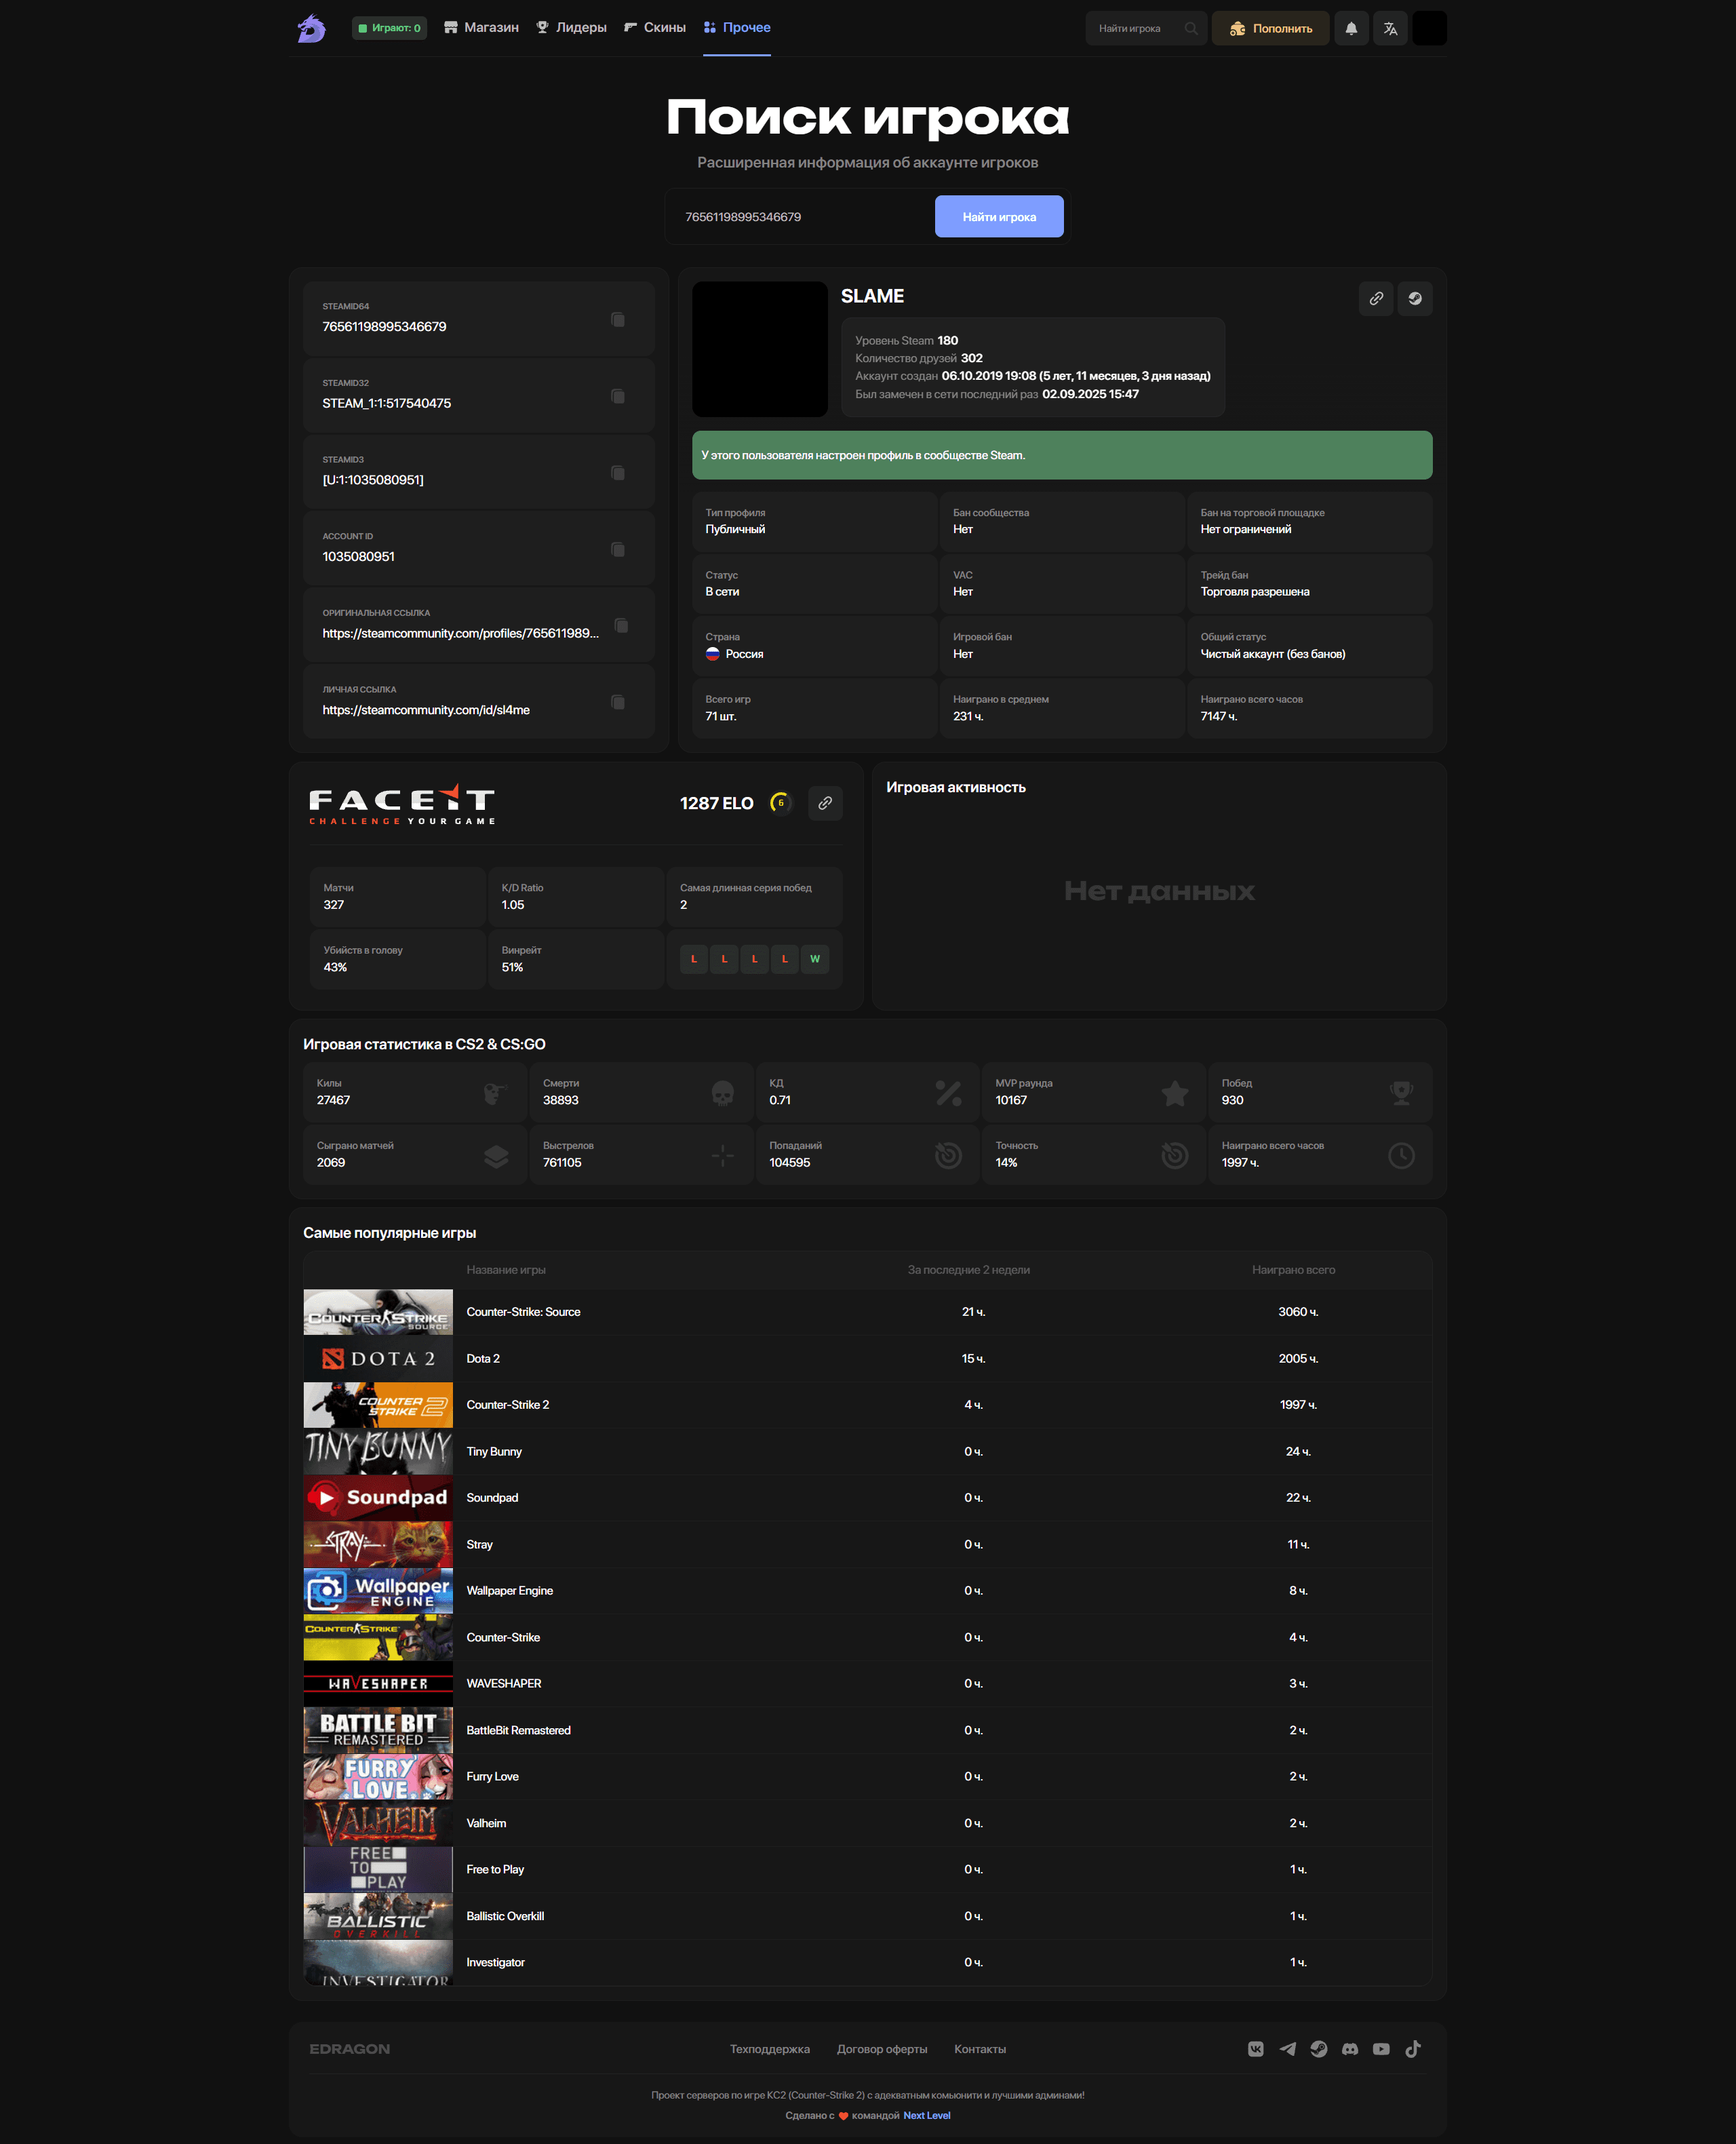
Task: Click the Ballistic Overkill game name
Action: (505, 1917)
